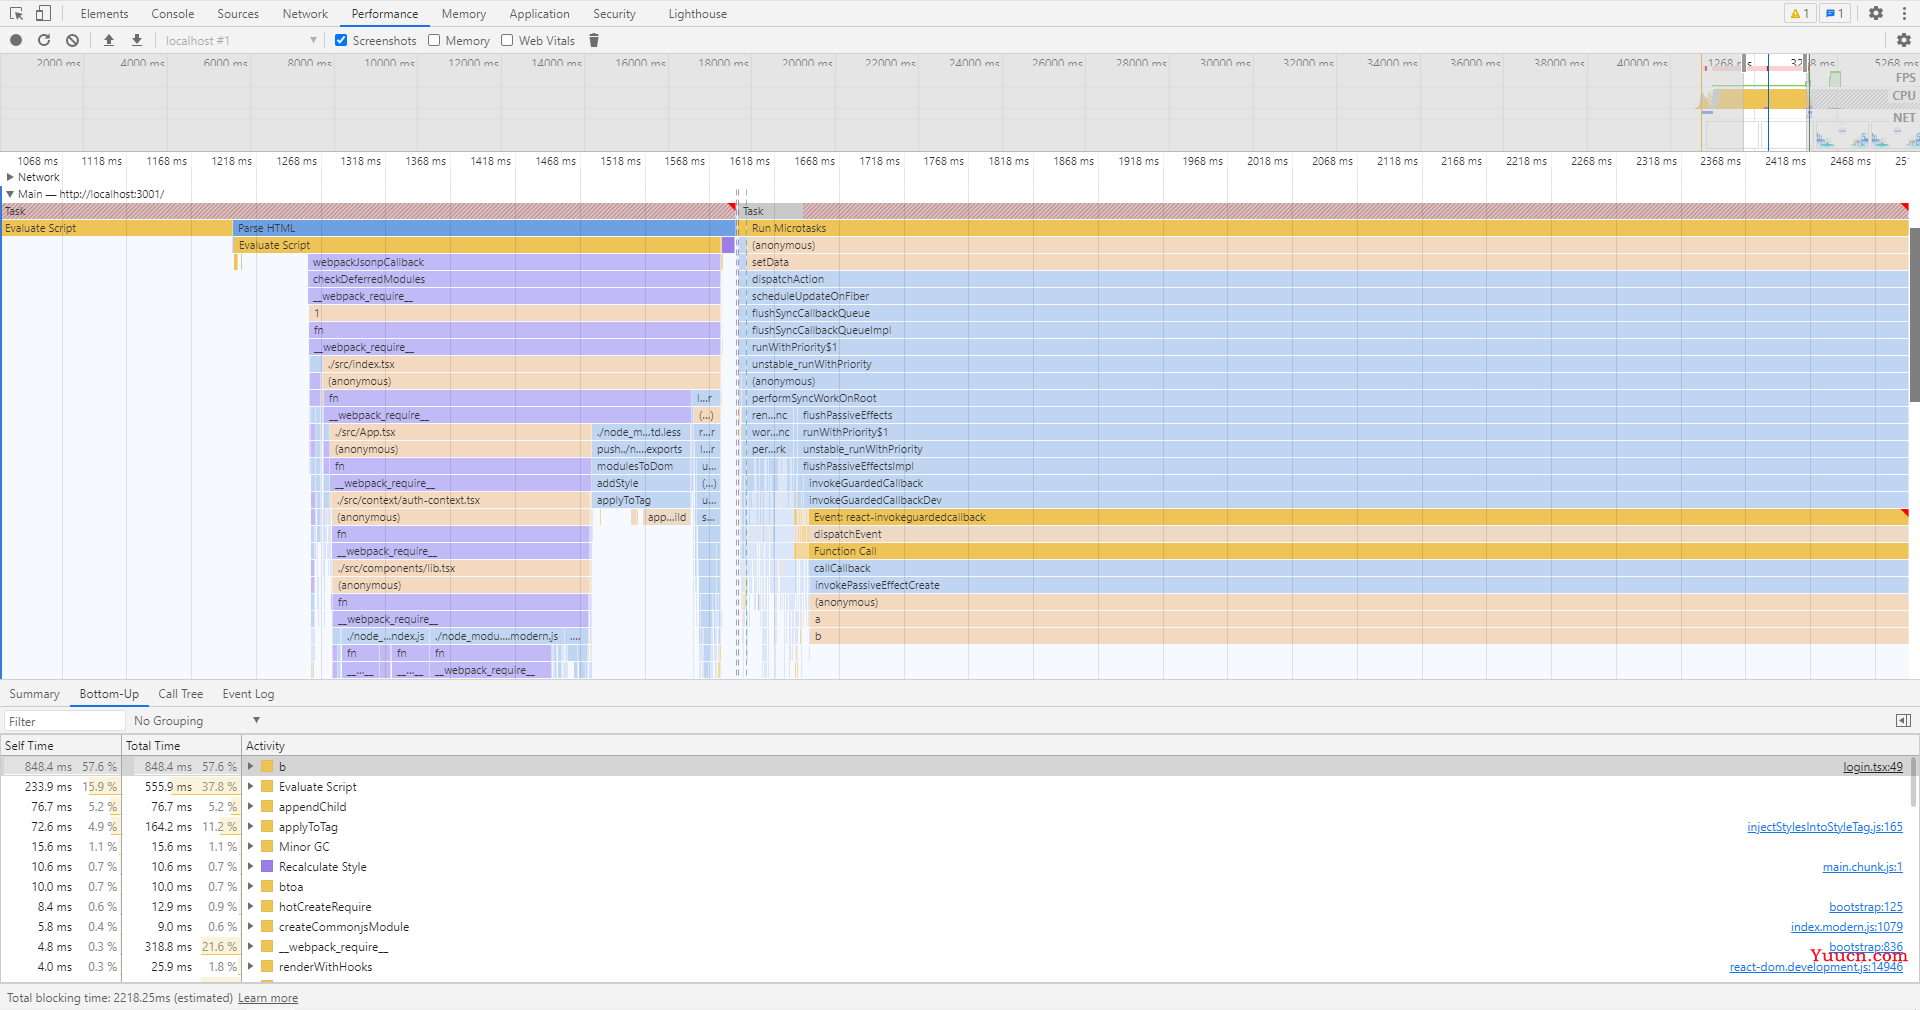Switch to the Call Tree tab
Image resolution: width=1920 pixels, height=1010 pixels.
180,694
